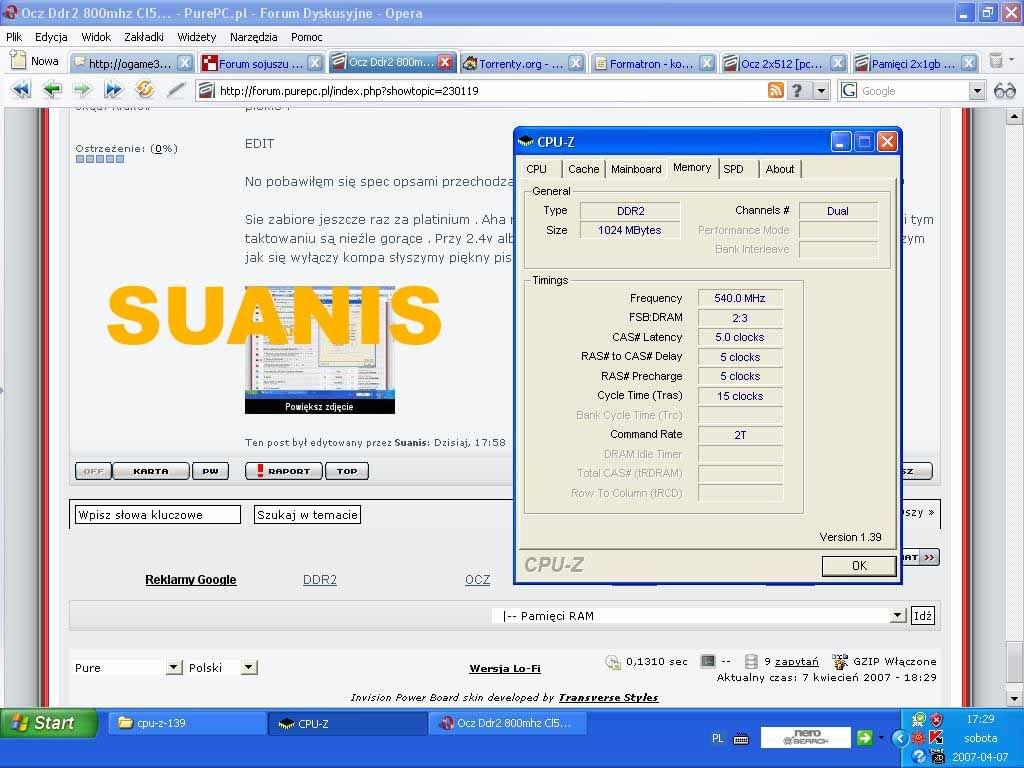Image resolution: width=1024 pixels, height=768 pixels.
Task: Click the Idź go button
Action: [923, 615]
